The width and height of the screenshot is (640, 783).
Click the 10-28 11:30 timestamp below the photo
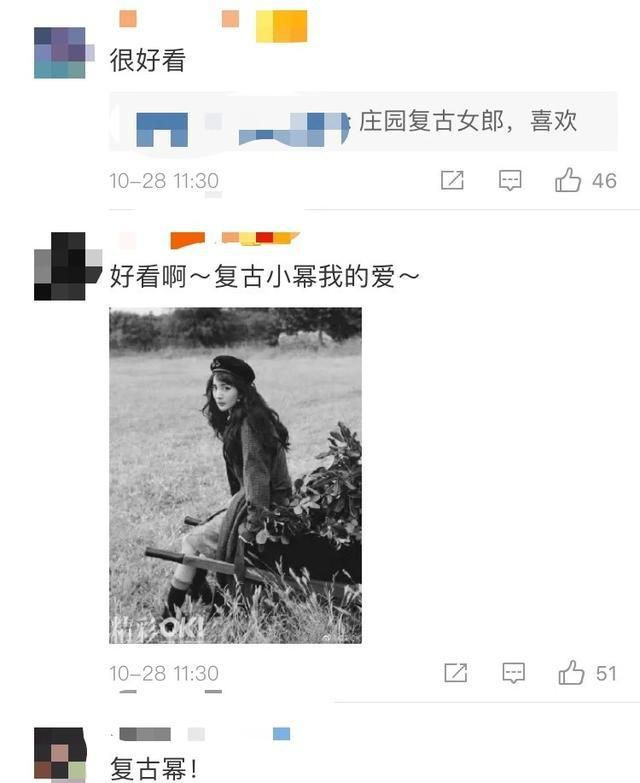(164, 673)
